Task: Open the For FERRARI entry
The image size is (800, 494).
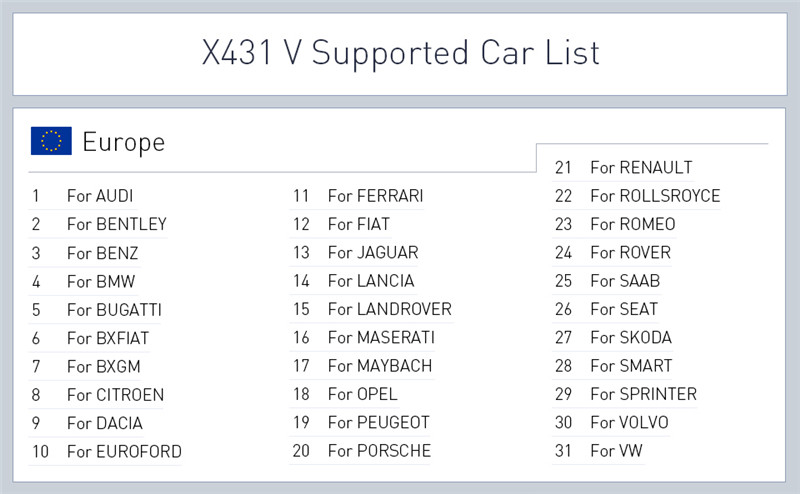Action: click(x=375, y=196)
